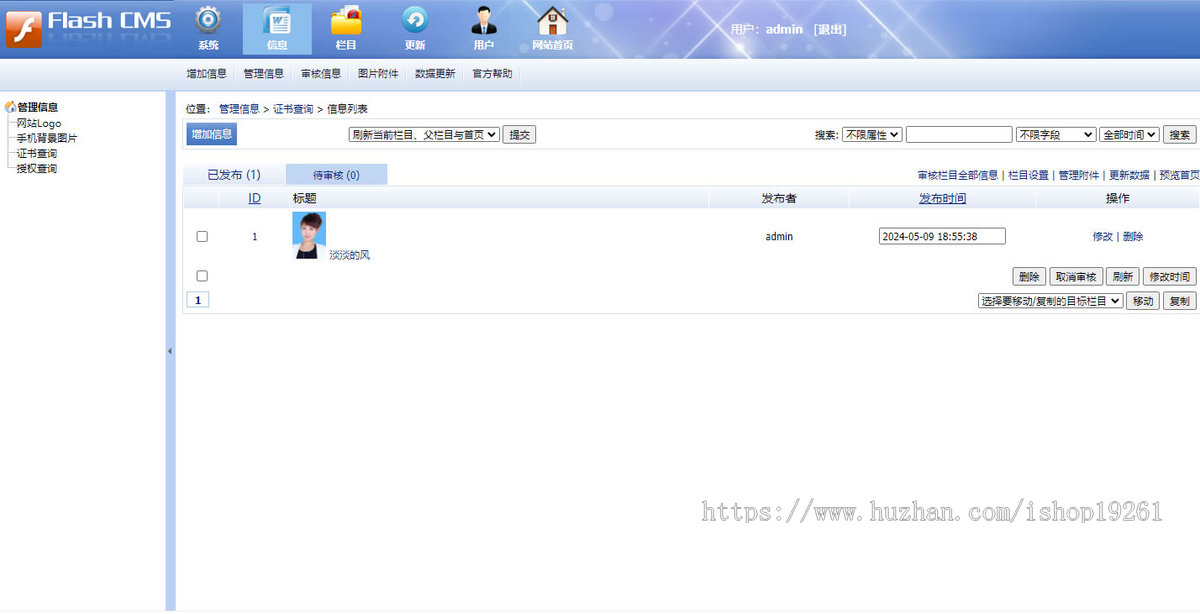Switch to the 已发布 (1) tab
This screenshot has width=1200, height=614.
[x=234, y=175]
